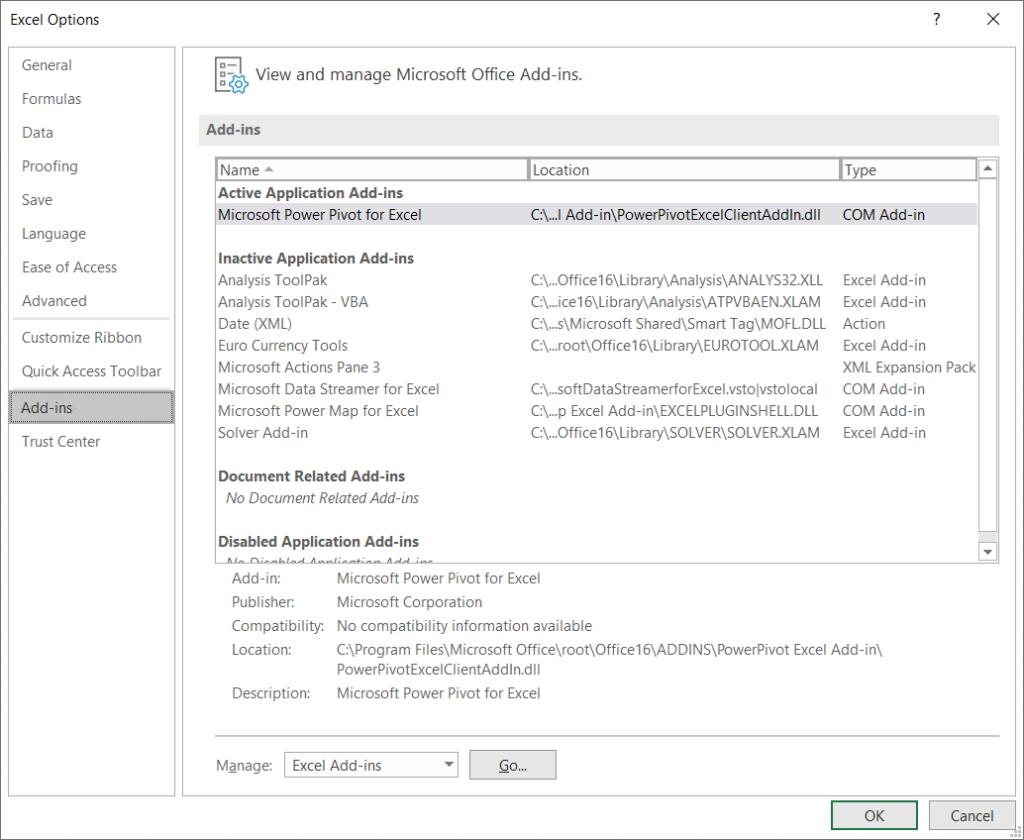The height and width of the screenshot is (840, 1024).
Task: Click the scrollbar down arrow
Action: tap(986, 551)
